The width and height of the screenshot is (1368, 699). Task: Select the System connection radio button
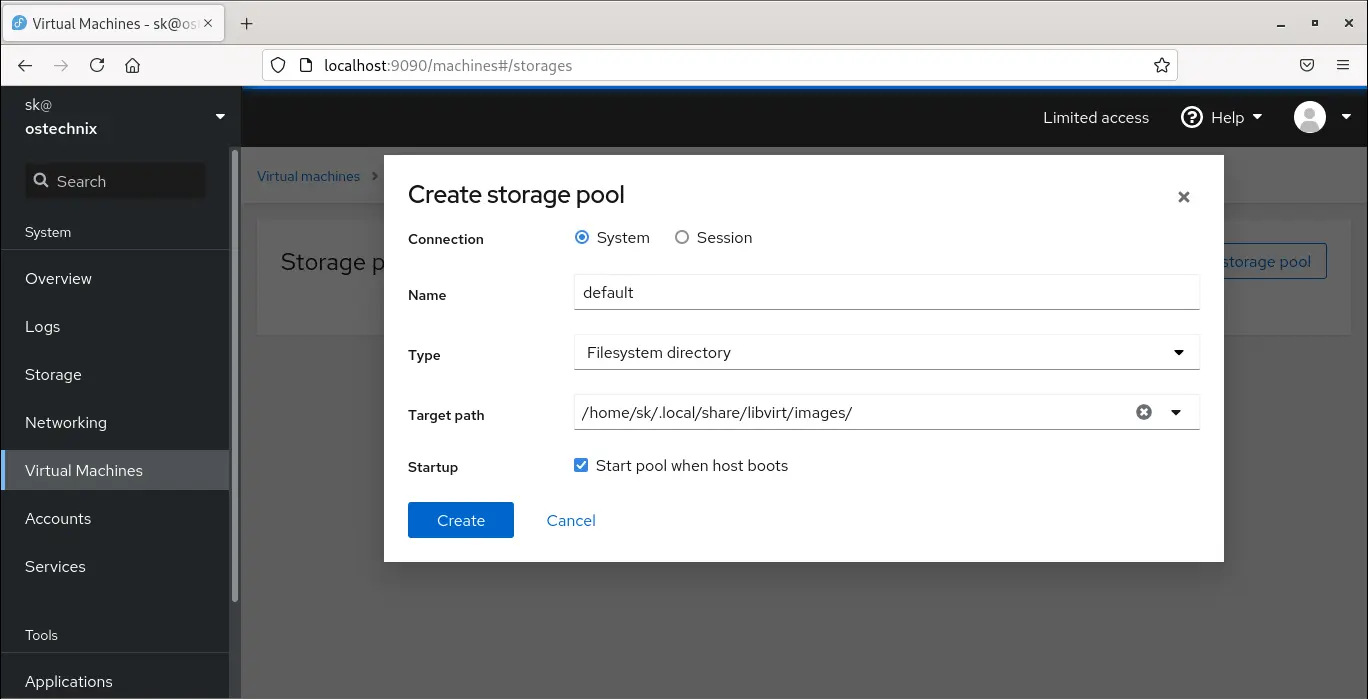[x=582, y=238]
